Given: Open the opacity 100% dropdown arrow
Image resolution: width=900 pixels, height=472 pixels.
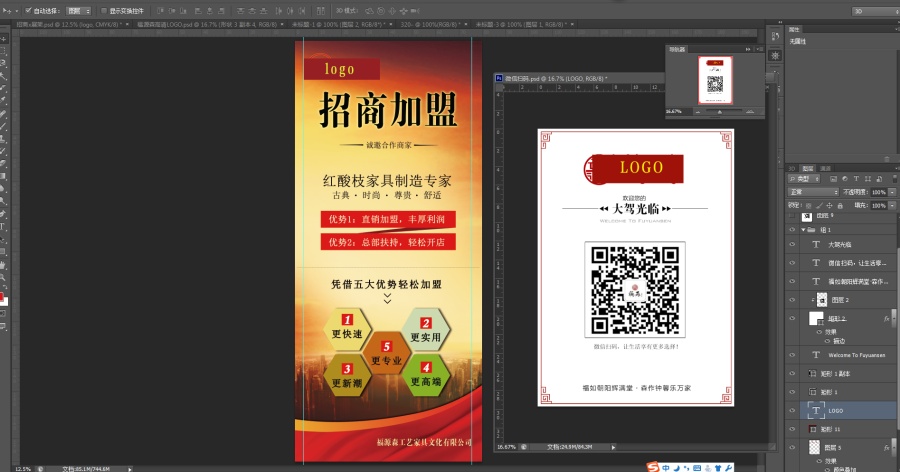Looking at the screenshot, I should point(892,192).
